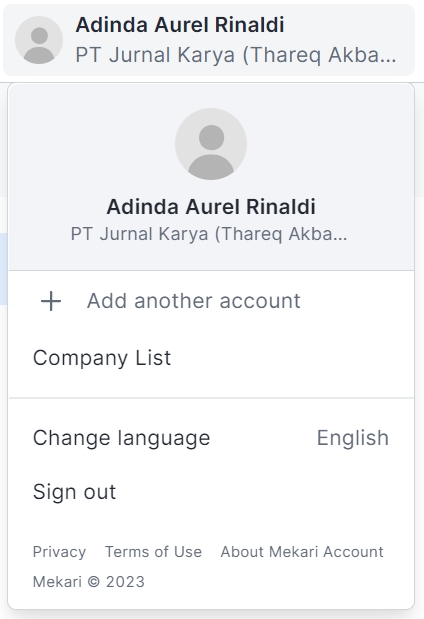Click the plus icon for adding account
The image size is (424, 619).
tap(51, 301)
